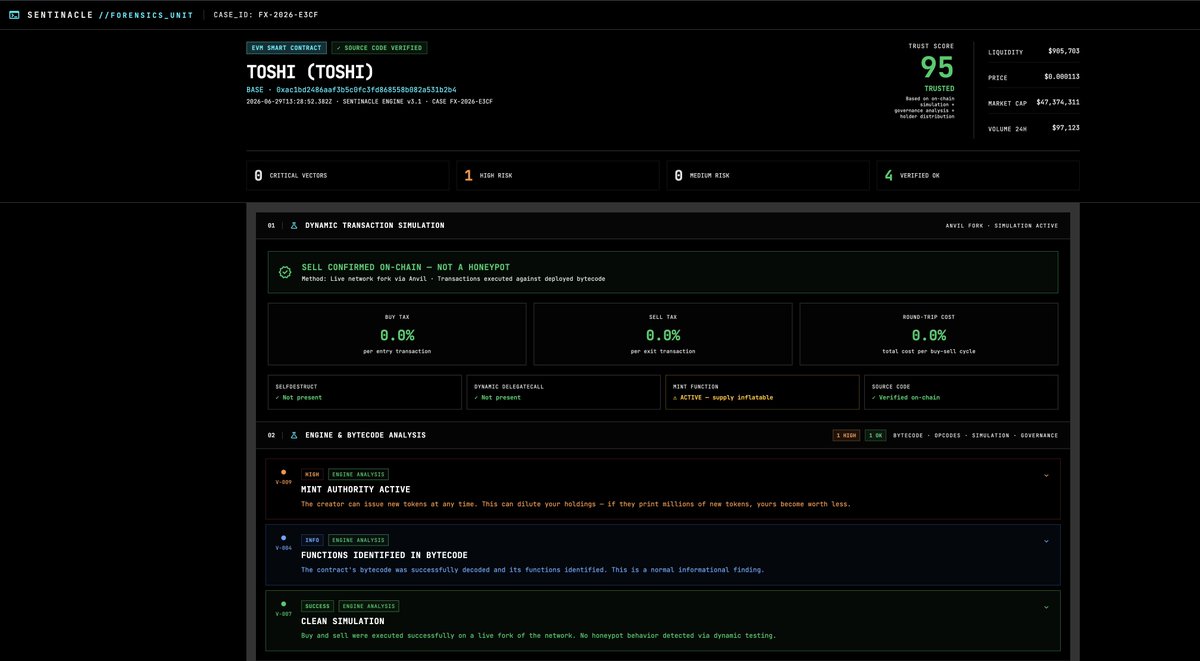Click the Source Code Verified badge

(x=380, y=47)
